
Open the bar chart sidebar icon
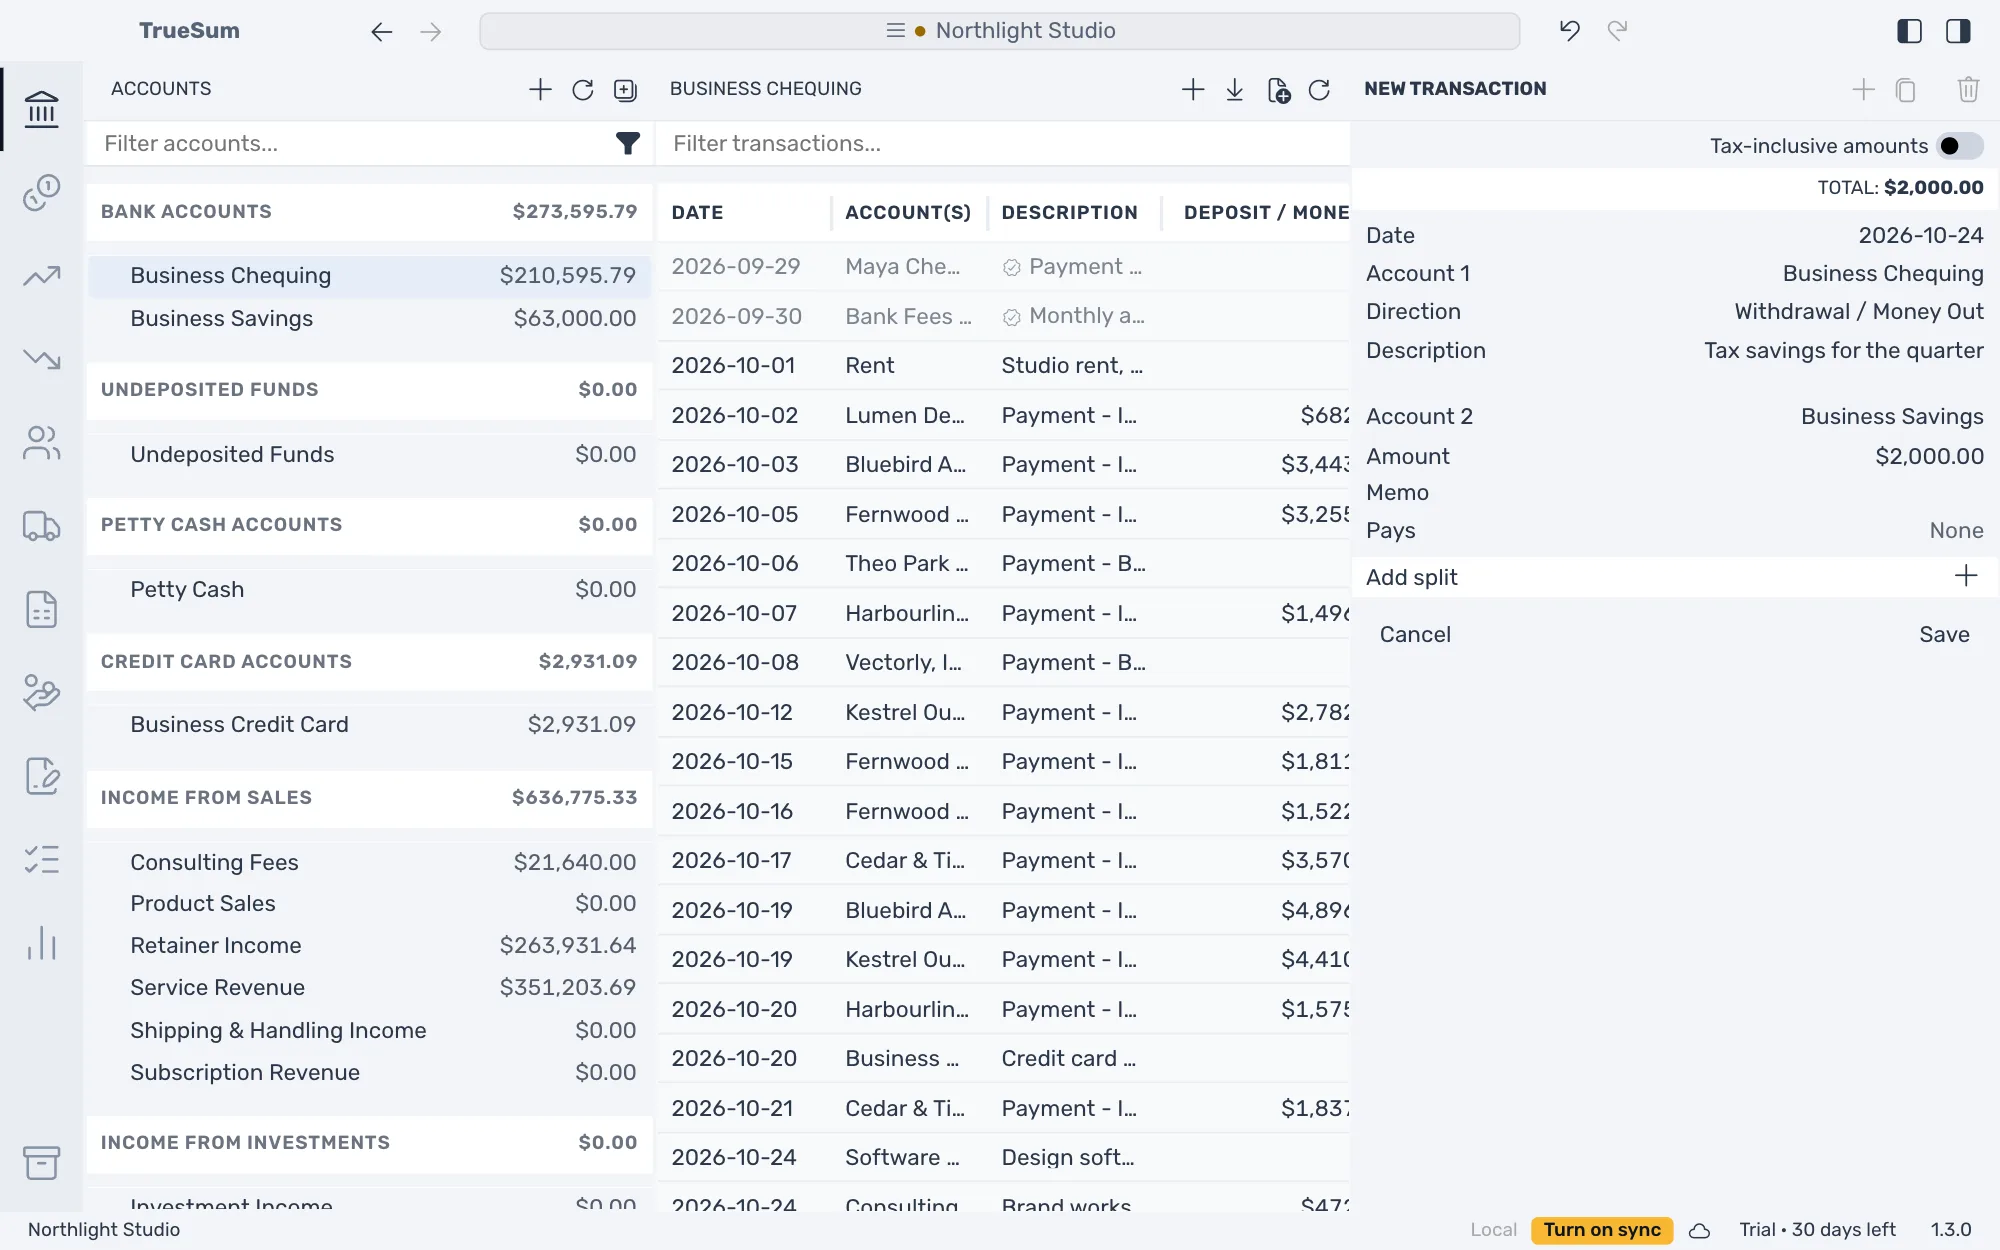41,942
